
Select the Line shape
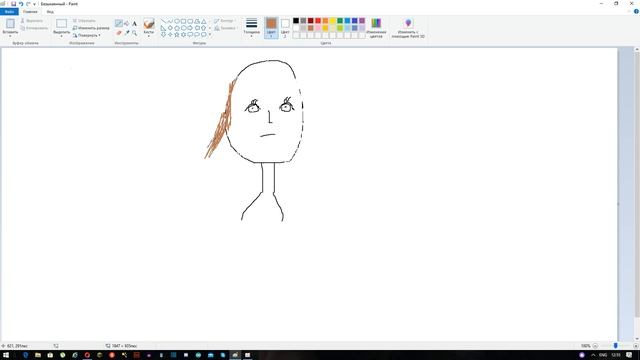pyautogui.click(x=163, y=21)
